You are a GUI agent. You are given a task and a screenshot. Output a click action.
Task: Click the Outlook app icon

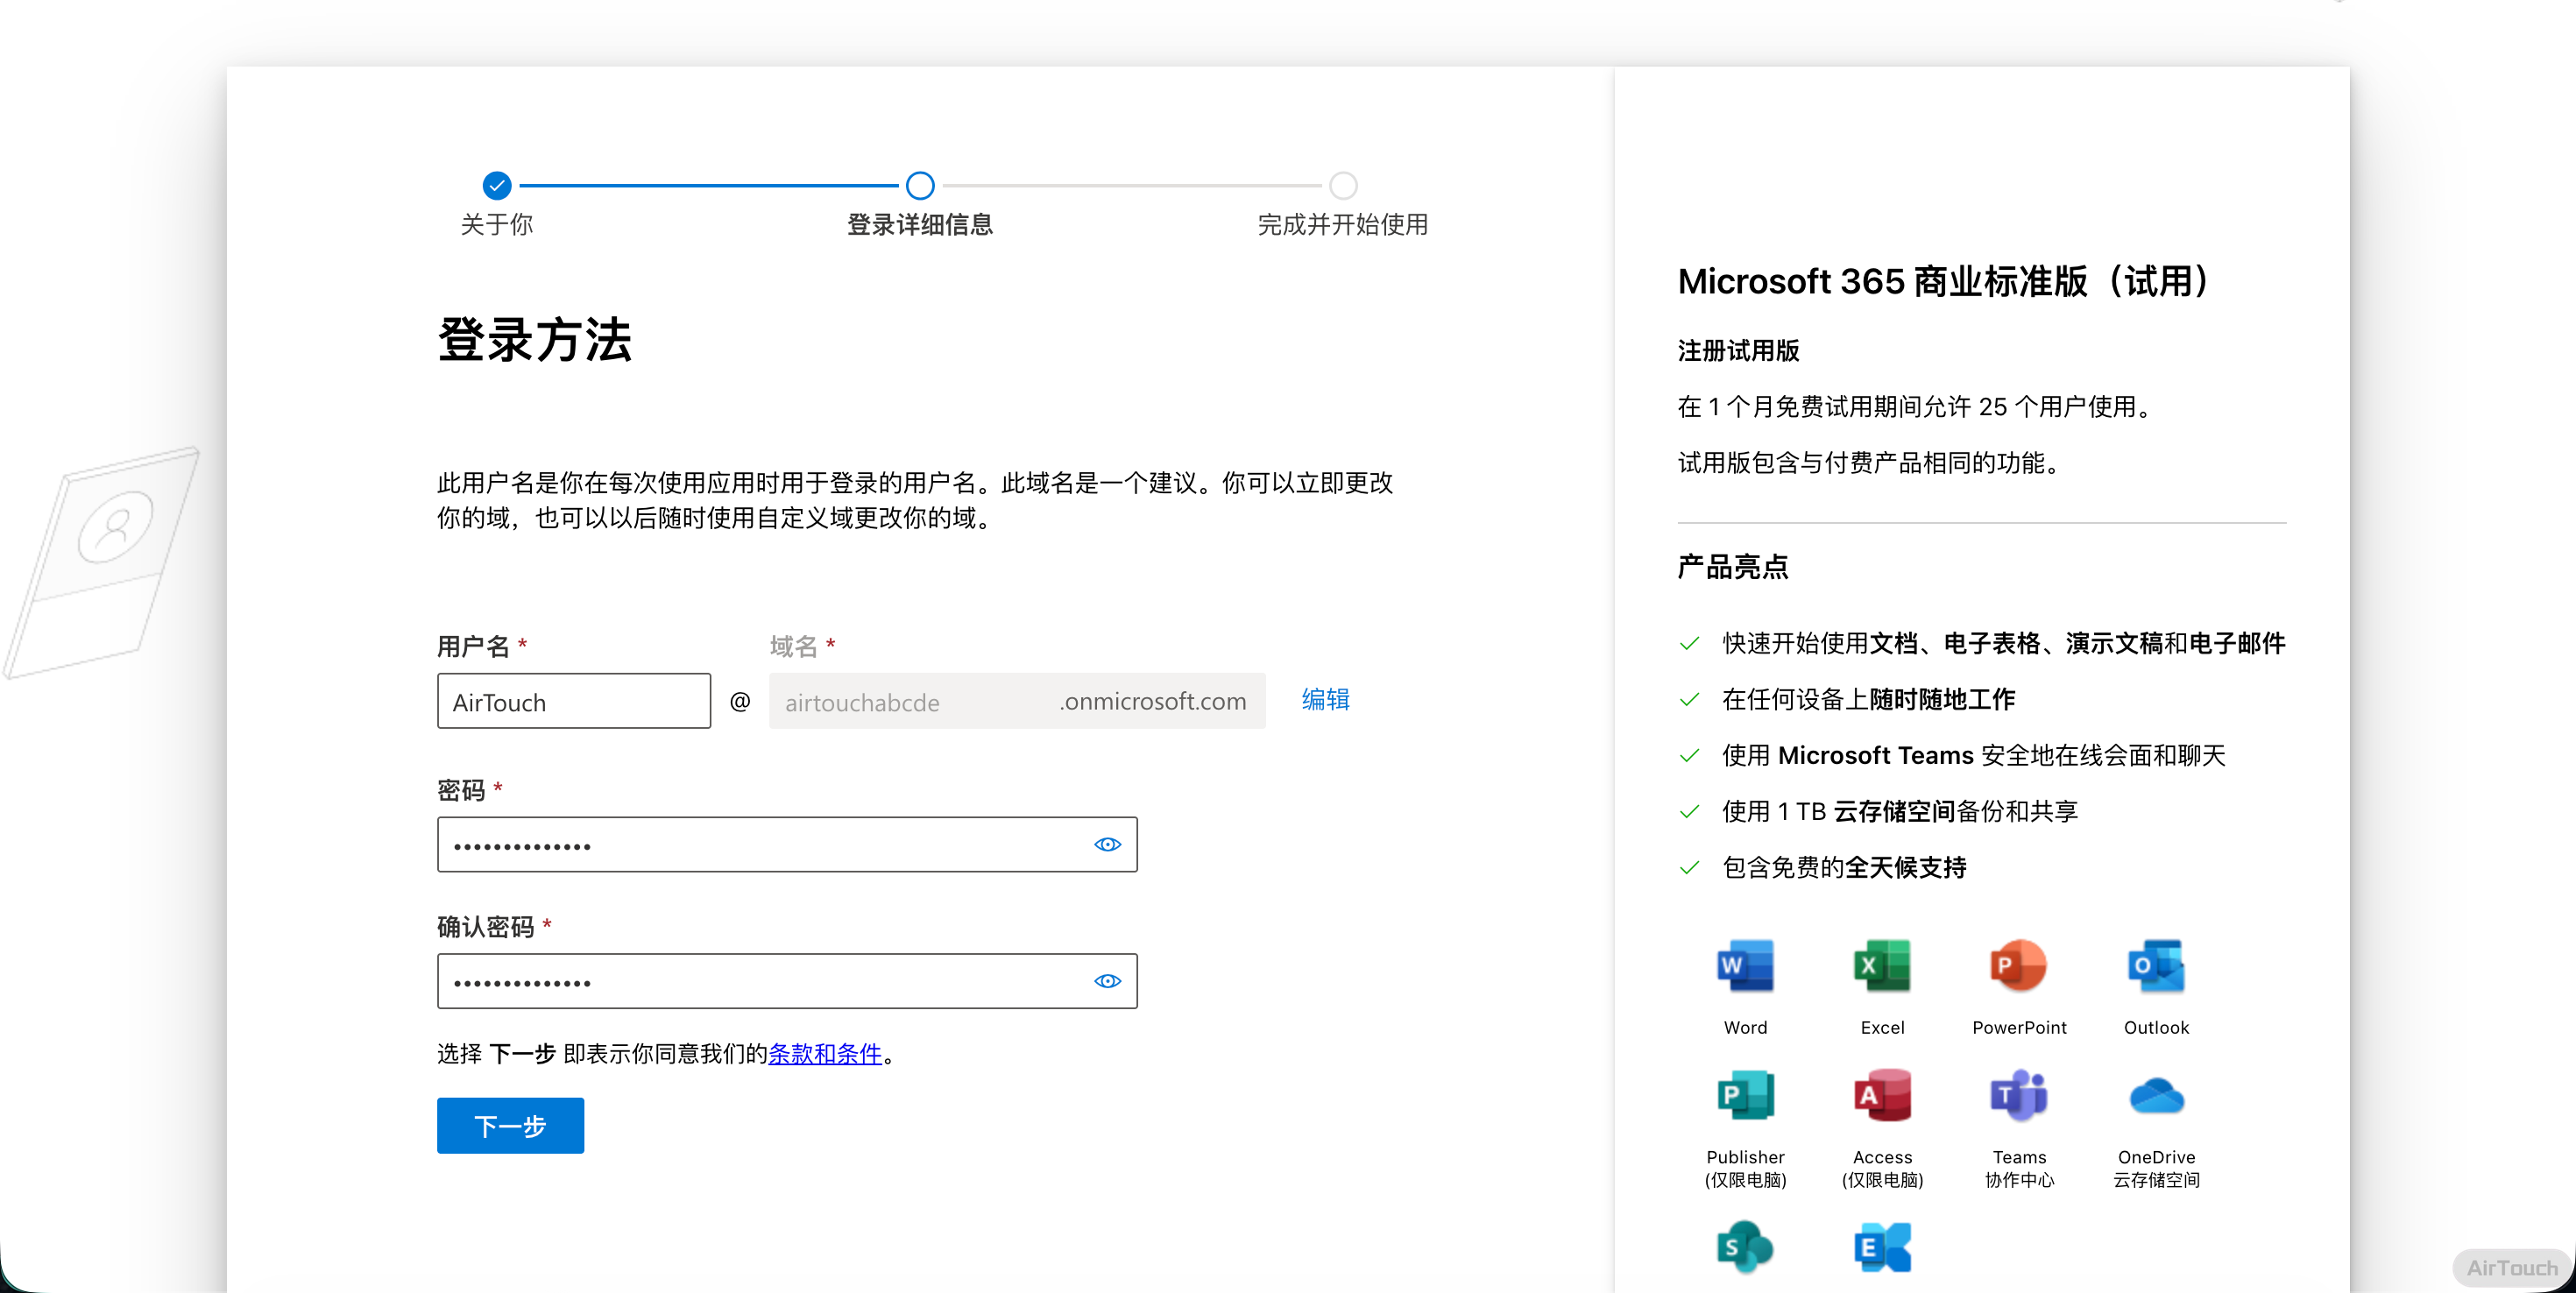(x=2155, y=966)
